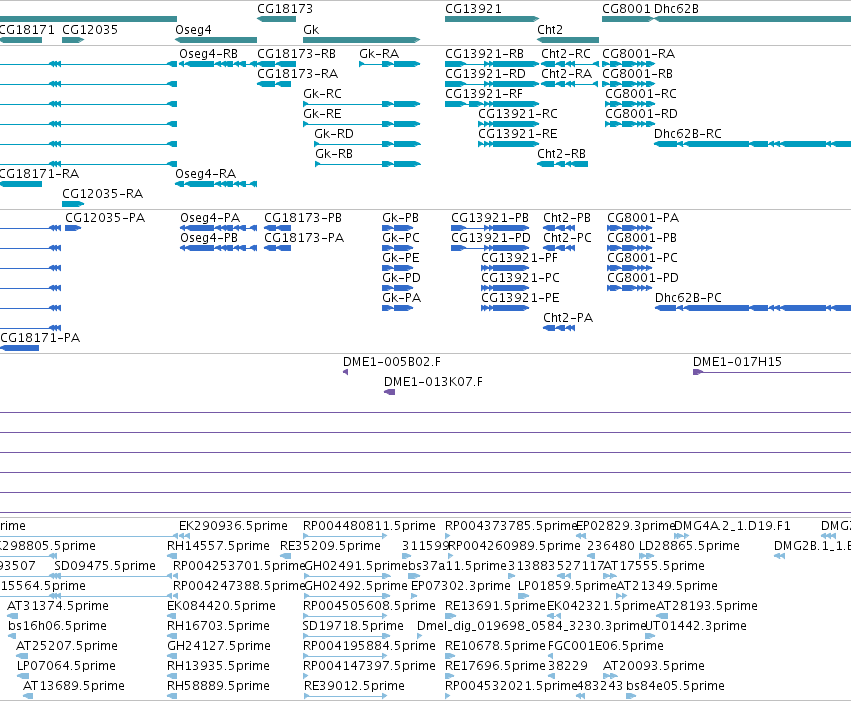This screenshot has width=851, height=701.
Task: Open EST AT25207.5prime
Action: [67, 646]
